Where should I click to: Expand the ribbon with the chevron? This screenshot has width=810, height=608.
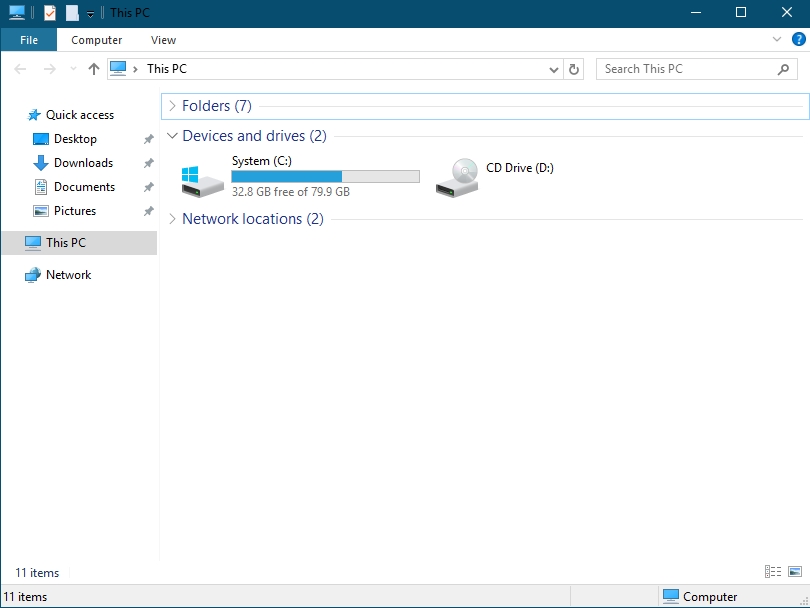click(776, 39)
